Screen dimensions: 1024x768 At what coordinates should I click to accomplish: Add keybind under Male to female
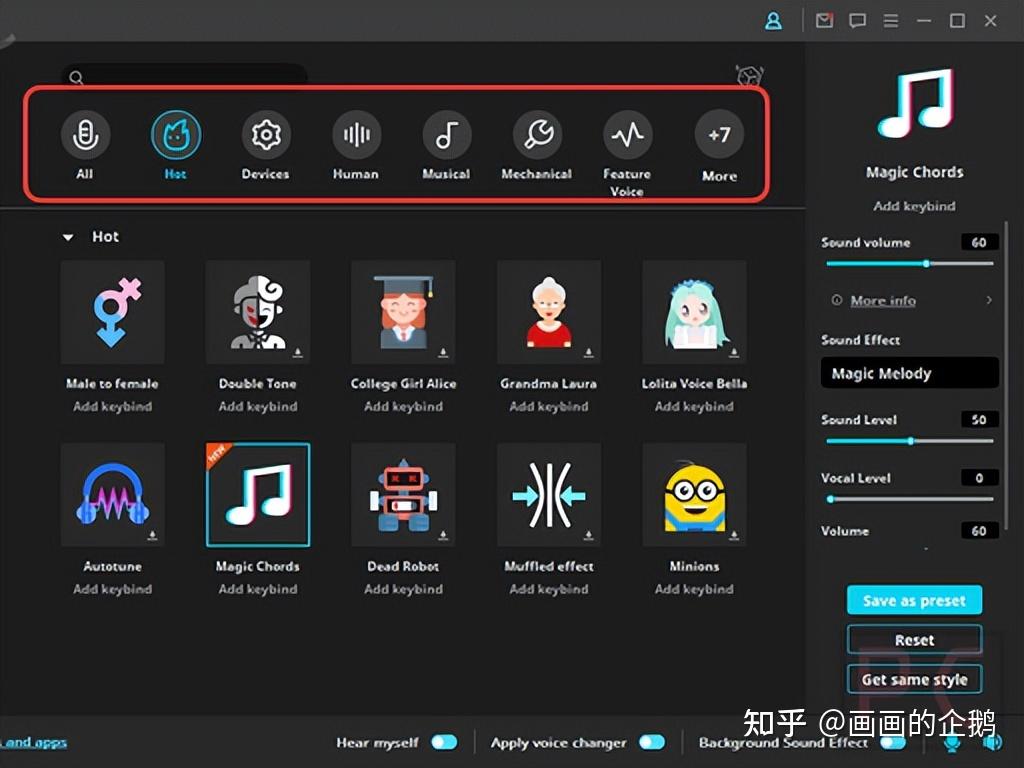112,406
